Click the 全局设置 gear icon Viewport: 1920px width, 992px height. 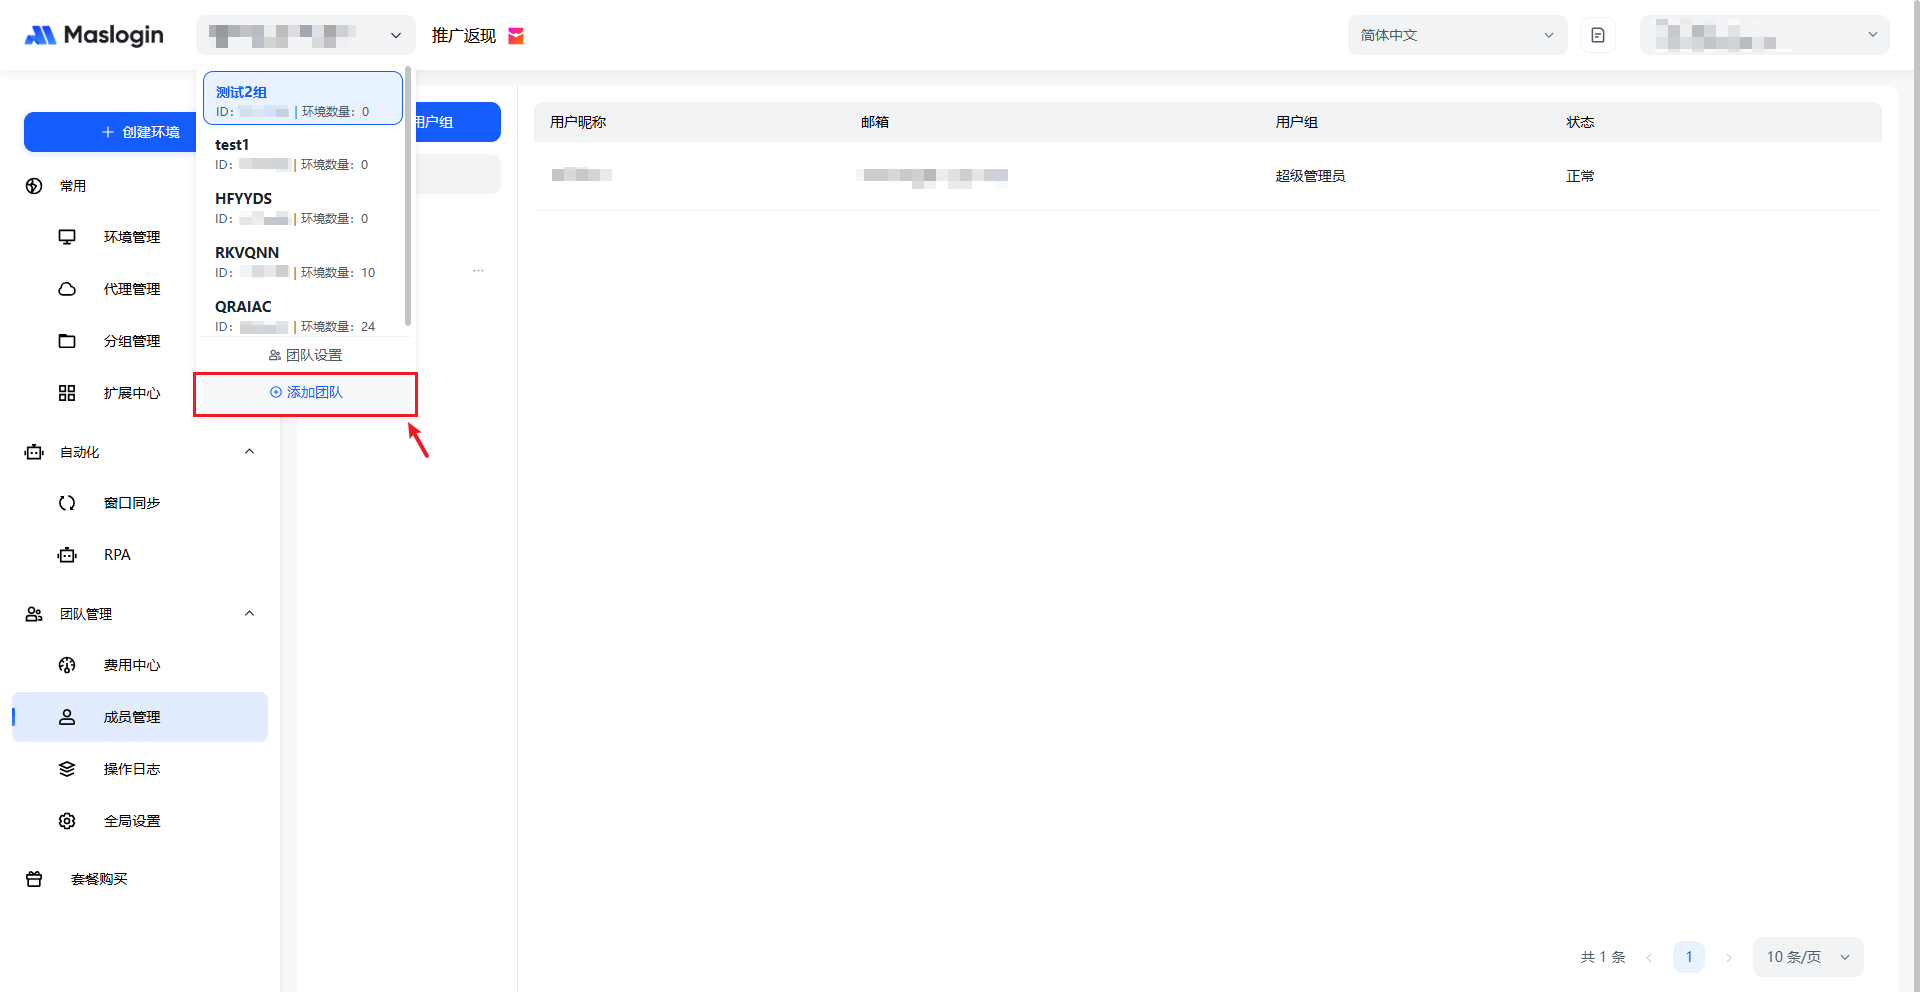pos(67,821)
